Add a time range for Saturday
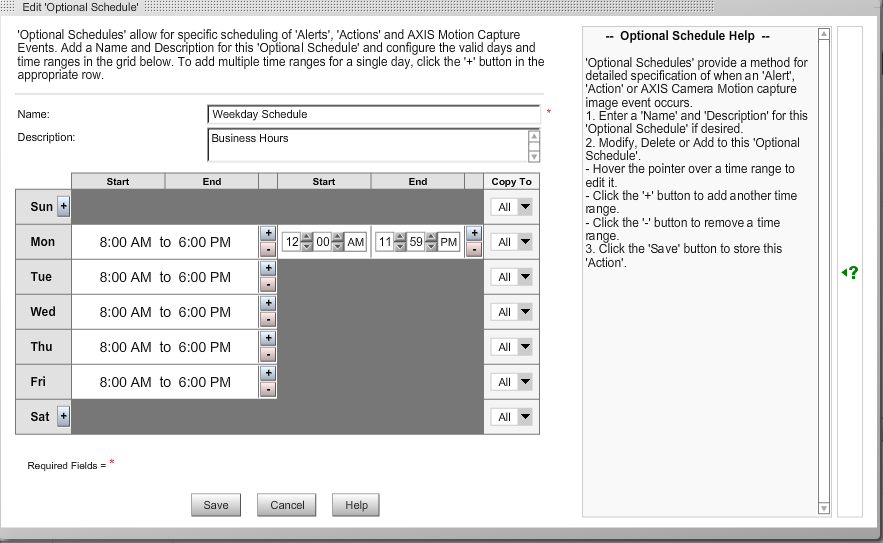Screen dimensions: 883x543 (64, 416)
